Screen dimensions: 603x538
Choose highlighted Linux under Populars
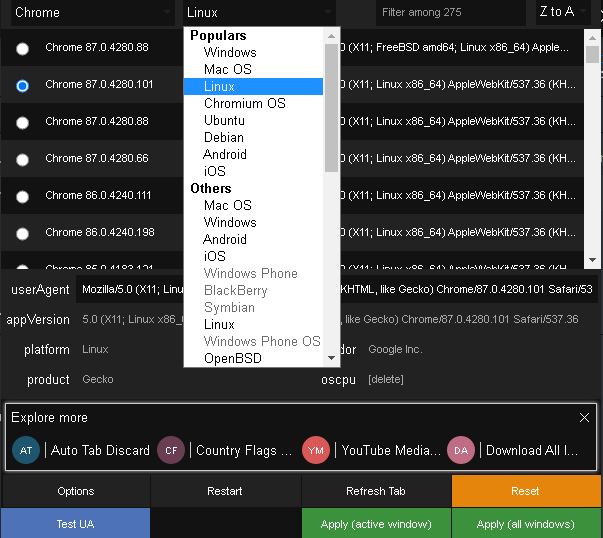tap(254, 87)
